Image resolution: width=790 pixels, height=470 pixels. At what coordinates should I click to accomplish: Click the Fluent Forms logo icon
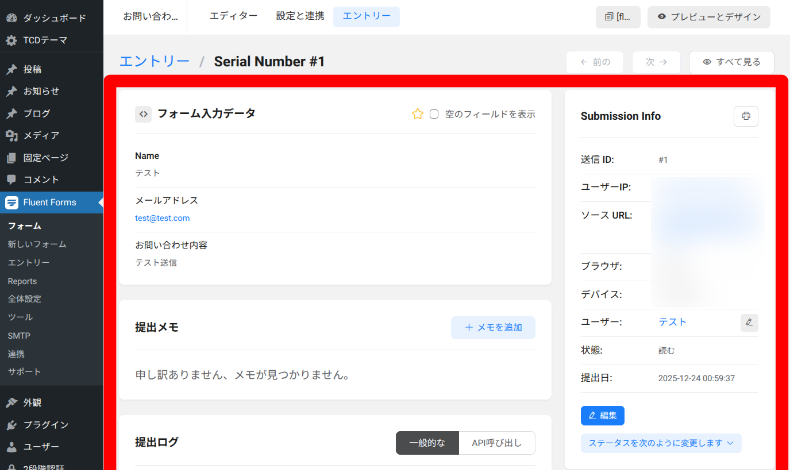12,203
